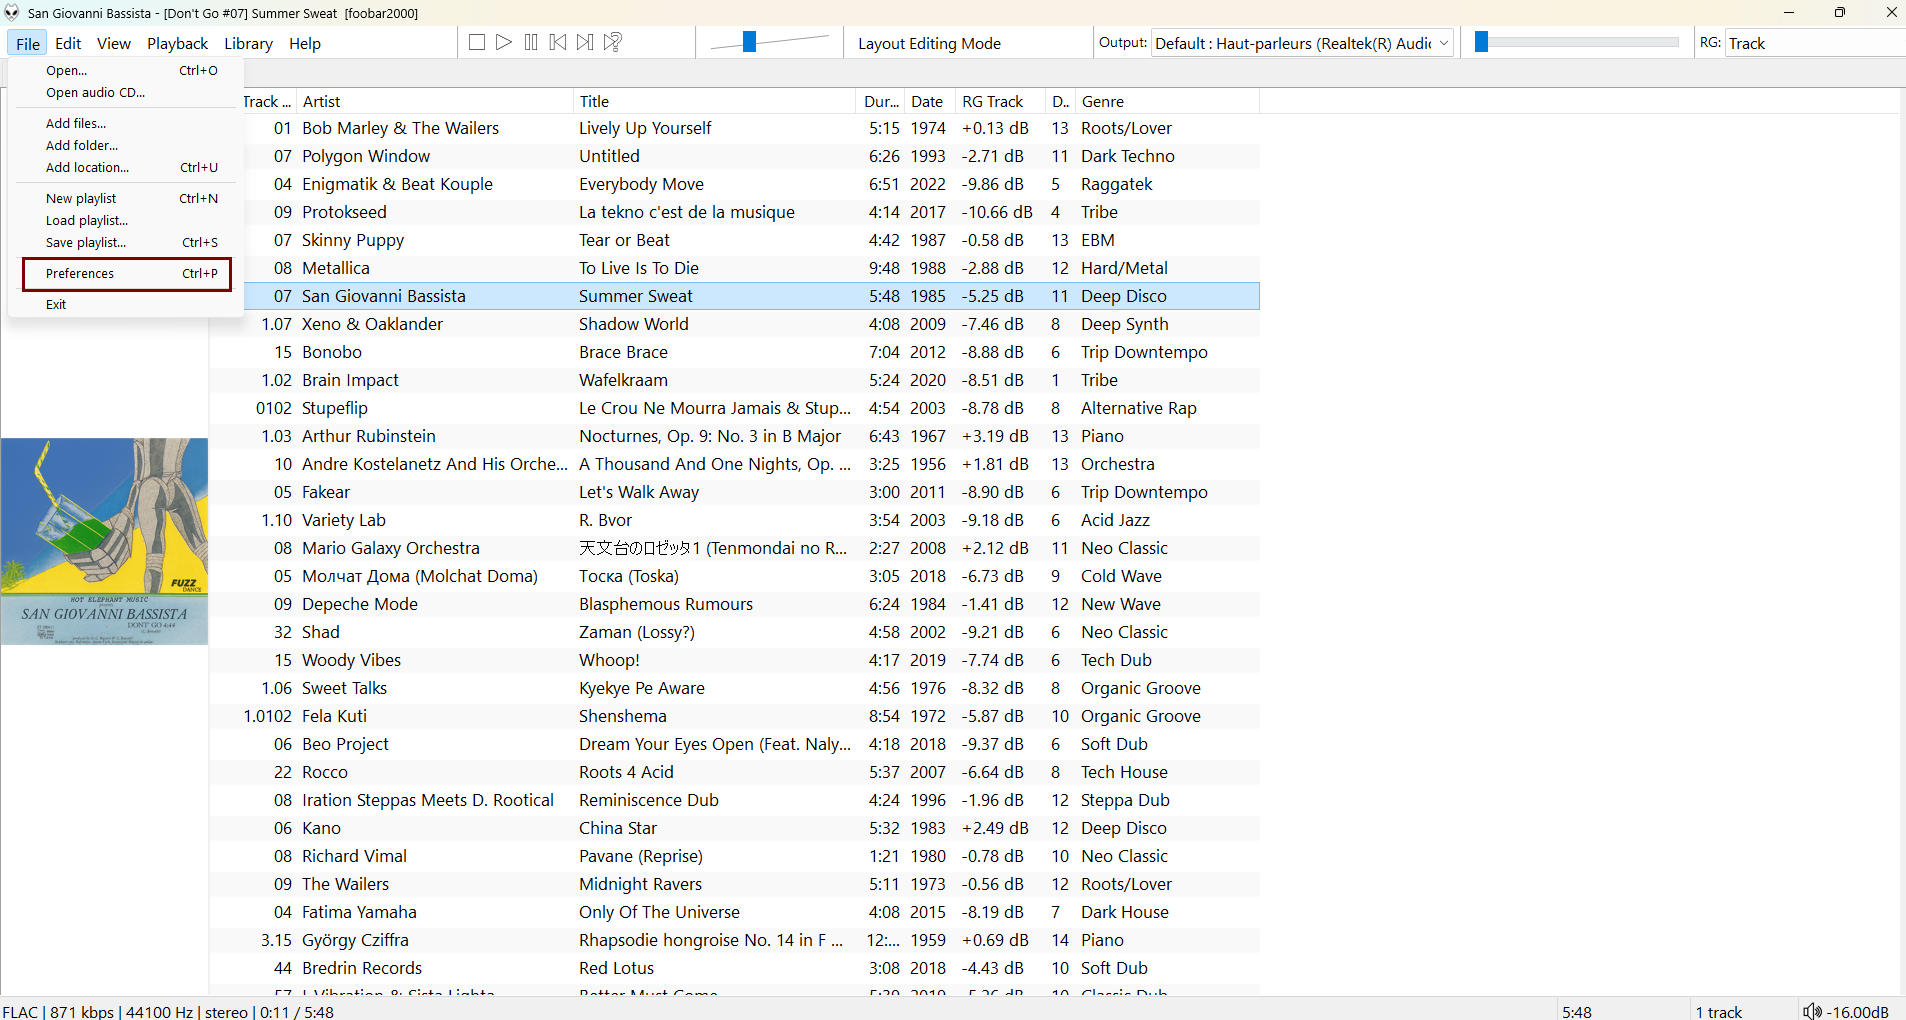Select Bonobo Brace Brace track
This screenshot has height=1020, width=1906.
tap(734, 352)
